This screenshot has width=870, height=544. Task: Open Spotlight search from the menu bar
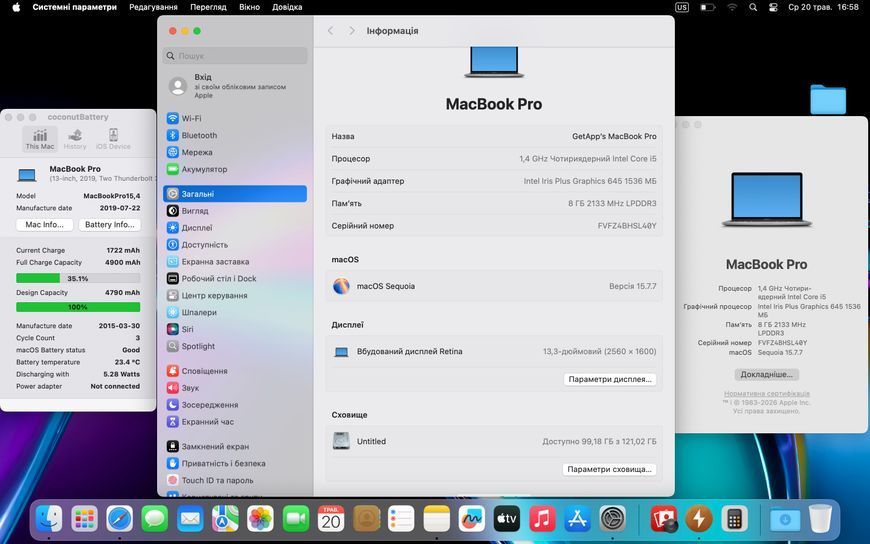753,7
